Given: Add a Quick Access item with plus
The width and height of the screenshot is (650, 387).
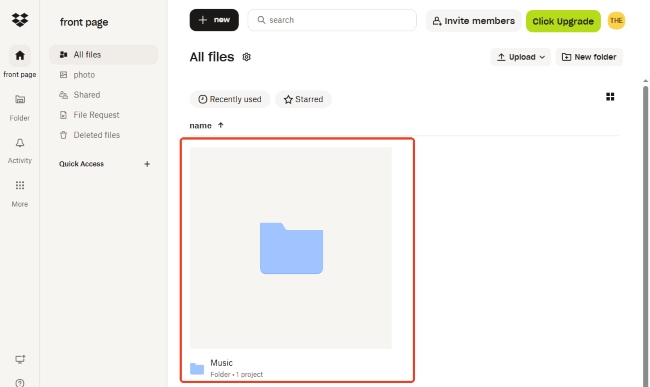Looking at the screenshot, I should (147, 164).
